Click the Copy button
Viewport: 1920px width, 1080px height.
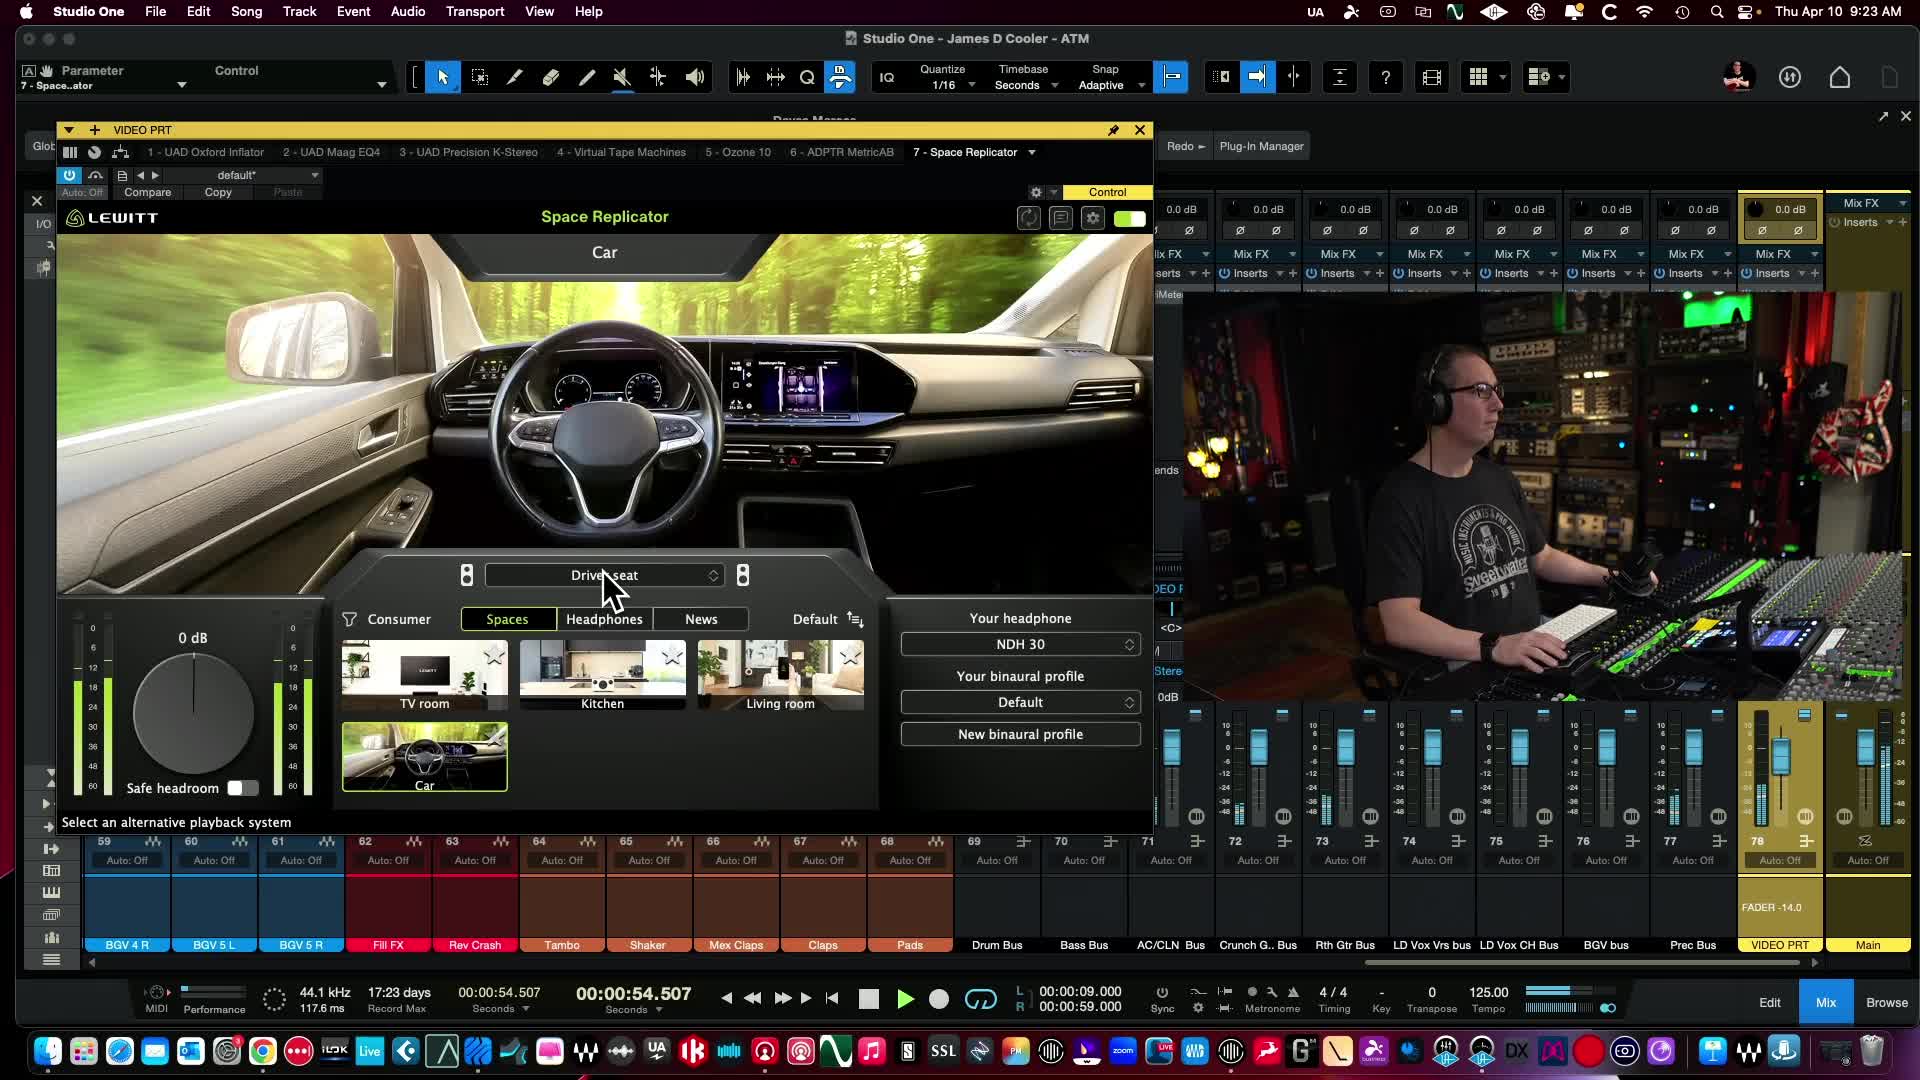pos(218,192)
